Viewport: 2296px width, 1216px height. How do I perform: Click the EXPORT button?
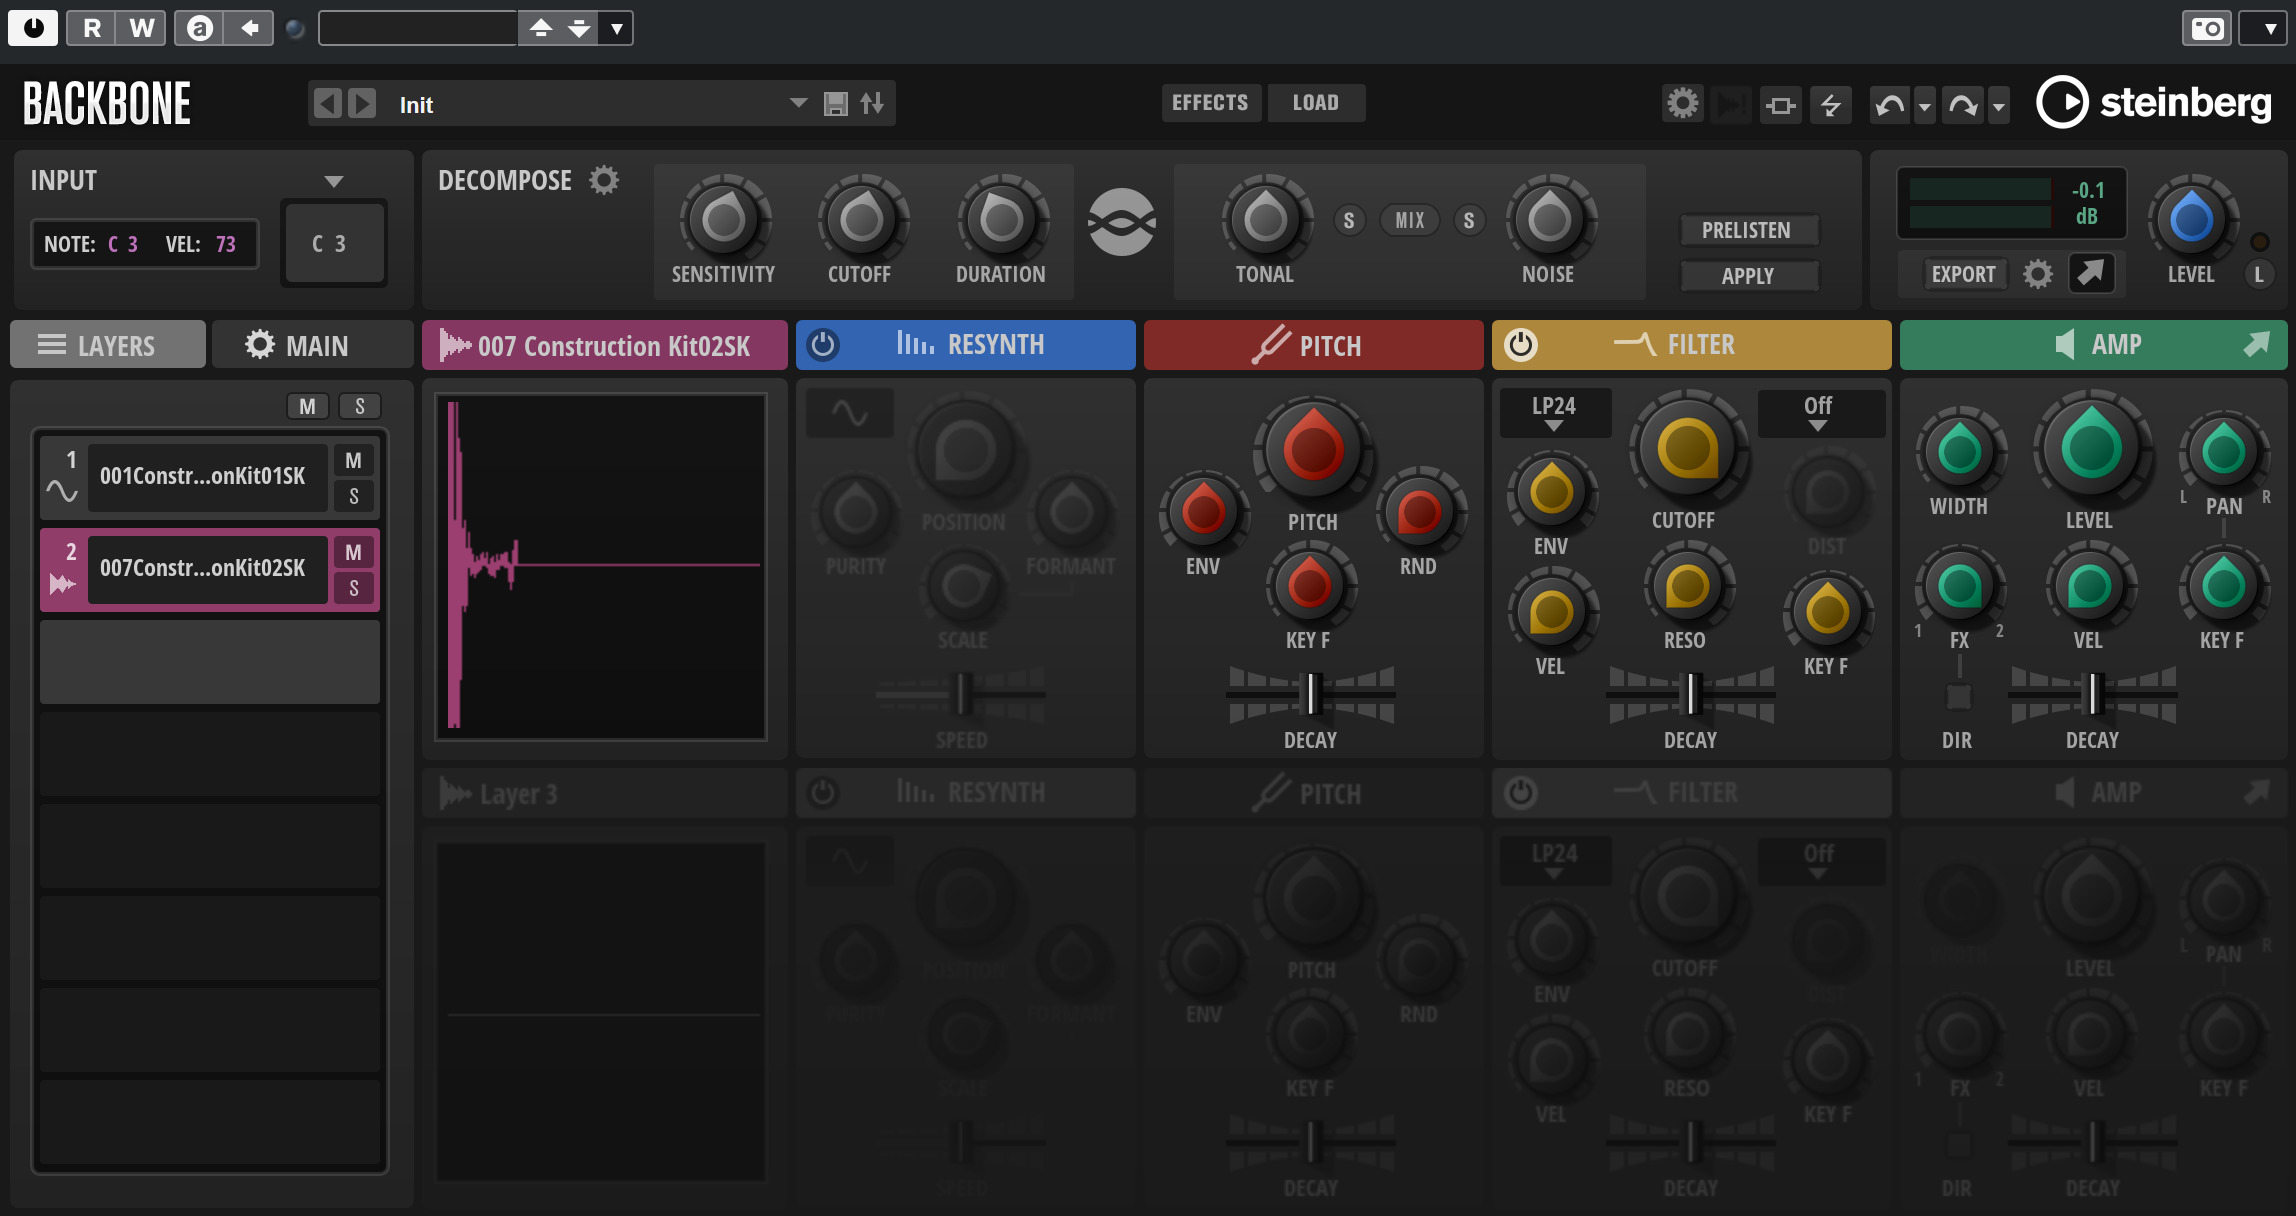click(1963, 274)
